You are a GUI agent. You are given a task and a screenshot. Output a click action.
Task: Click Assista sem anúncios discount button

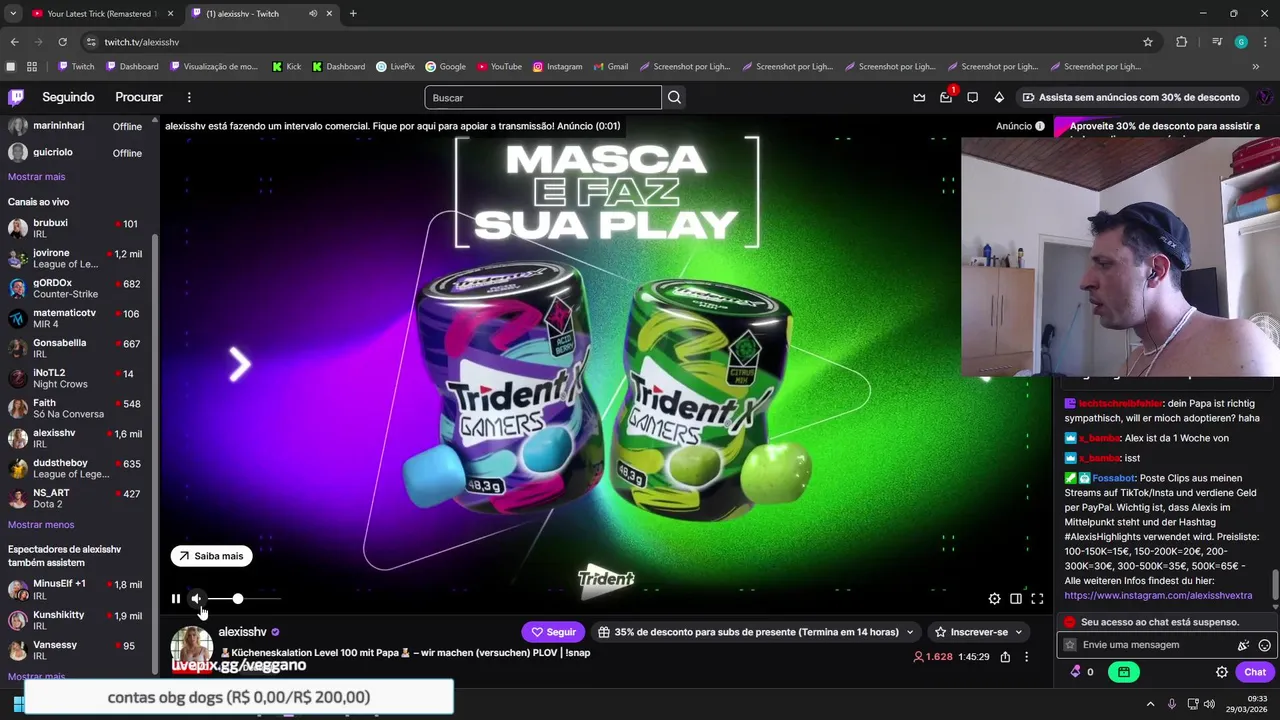click(1131, 97)
